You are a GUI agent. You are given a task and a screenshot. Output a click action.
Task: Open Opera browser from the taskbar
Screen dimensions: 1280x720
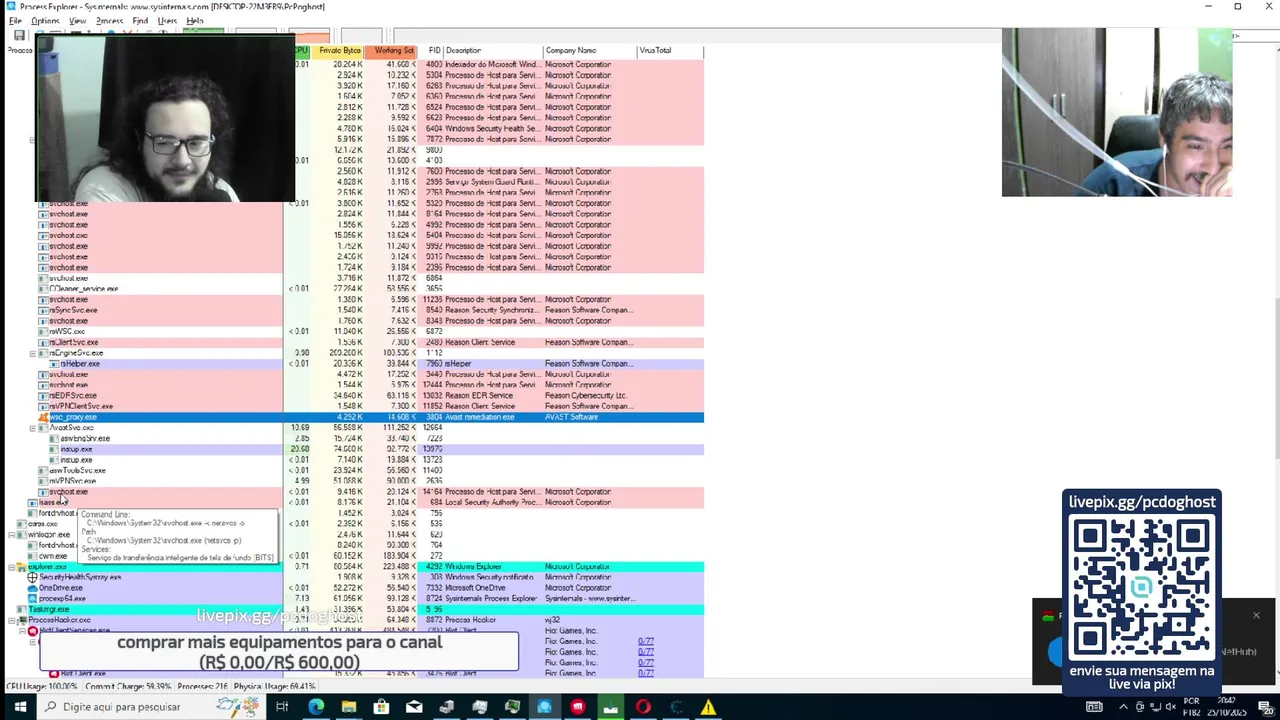[643, 707]
